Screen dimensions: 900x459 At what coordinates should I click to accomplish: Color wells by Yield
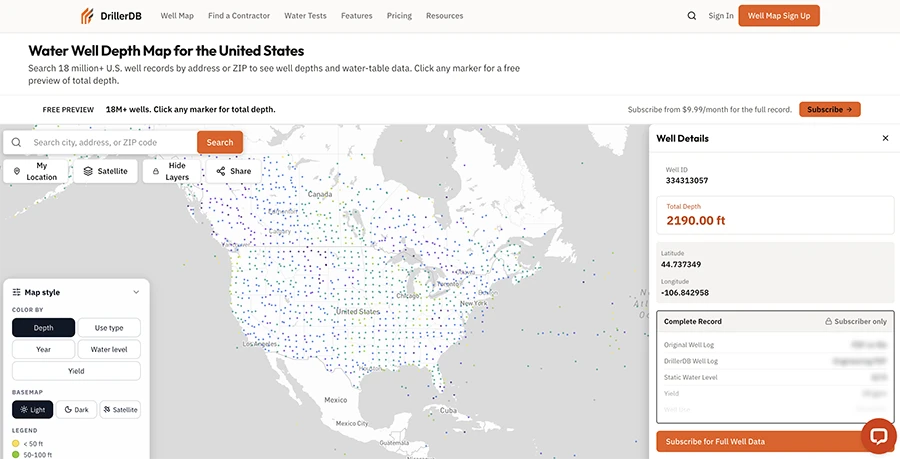click(x=76, y=371)
